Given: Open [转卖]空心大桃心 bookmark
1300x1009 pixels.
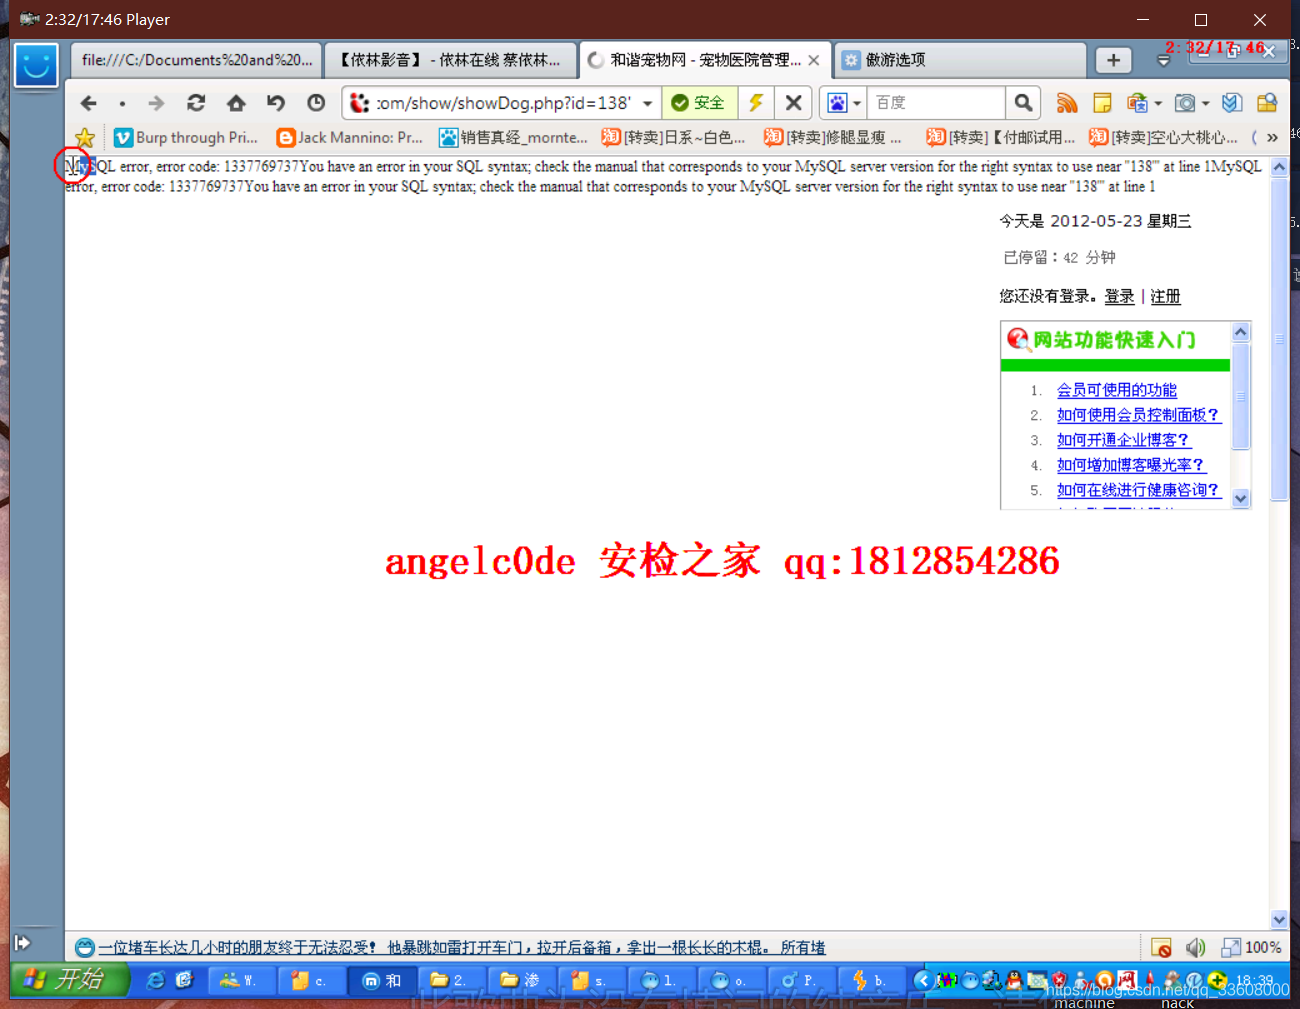Looking at the screenshot, I should (x=1164, y=137).
